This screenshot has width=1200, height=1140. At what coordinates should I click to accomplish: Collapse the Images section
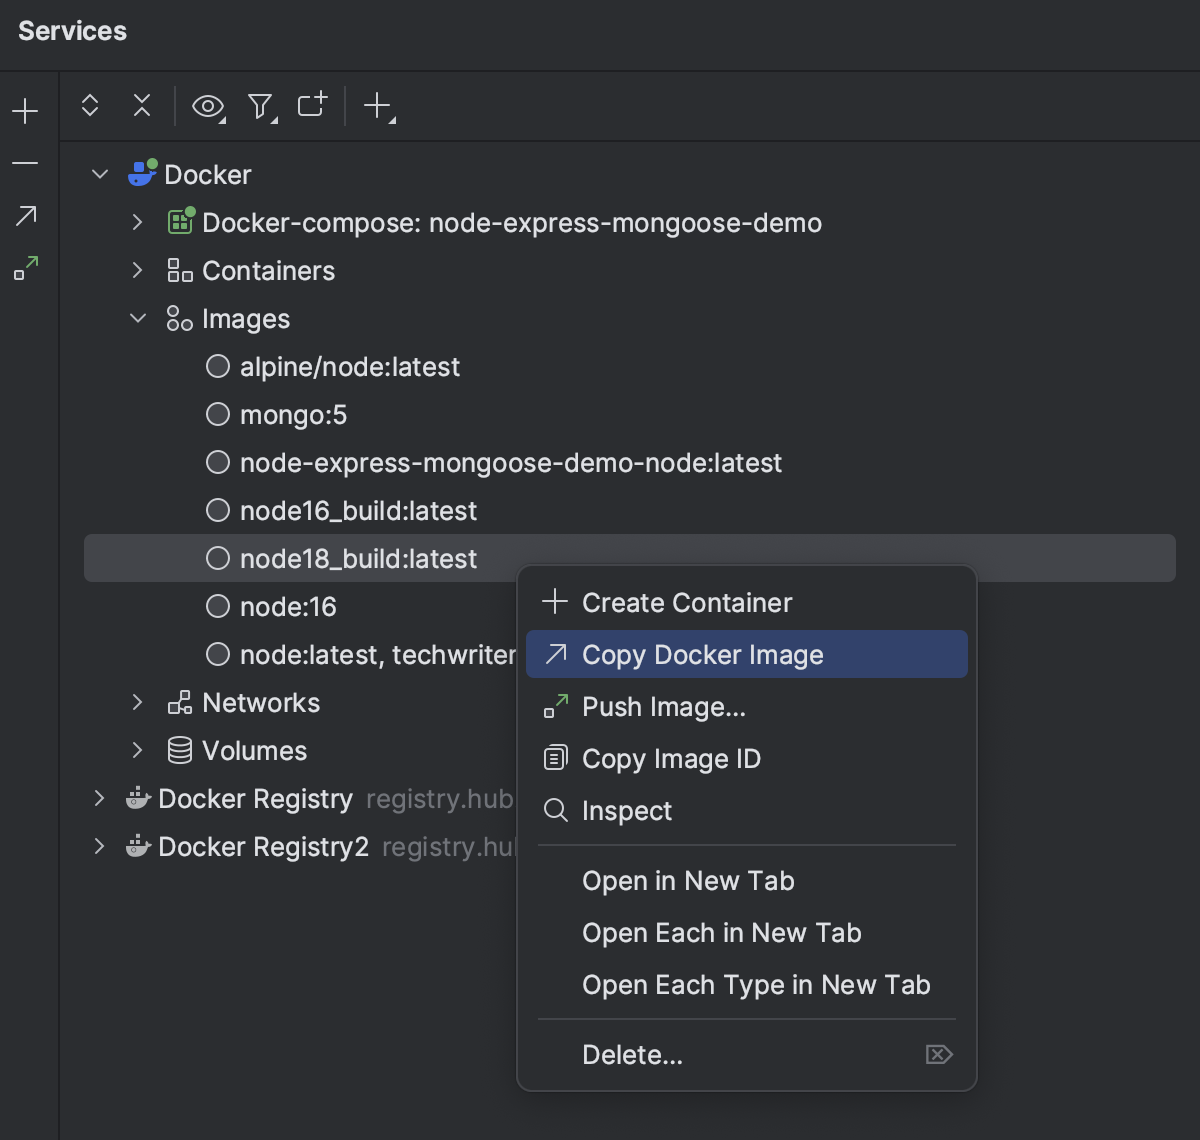136,318
